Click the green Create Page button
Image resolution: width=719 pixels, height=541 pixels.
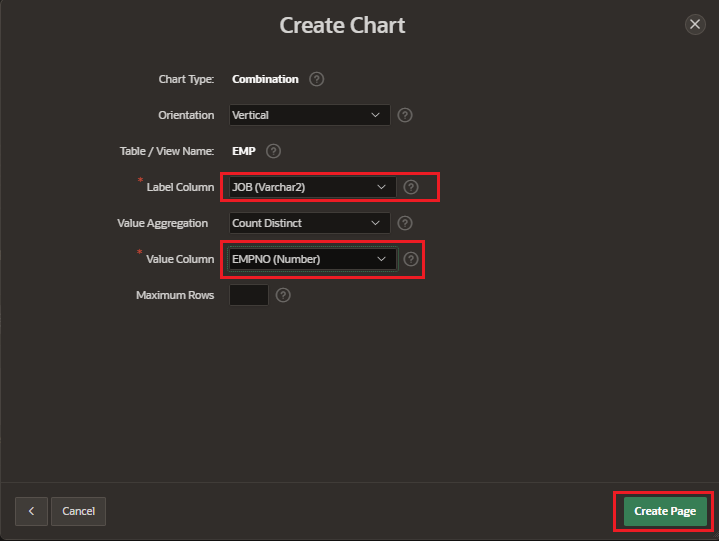664,511
